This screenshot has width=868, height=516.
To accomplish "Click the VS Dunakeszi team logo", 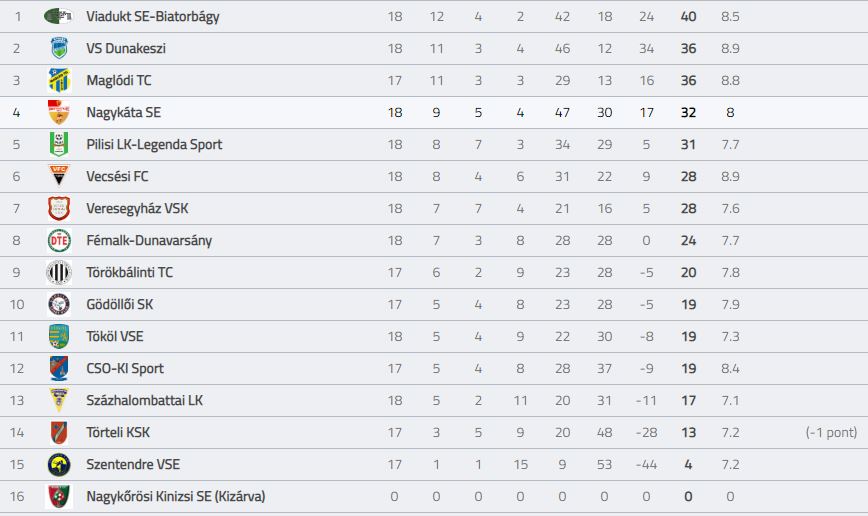I will 59,48.
